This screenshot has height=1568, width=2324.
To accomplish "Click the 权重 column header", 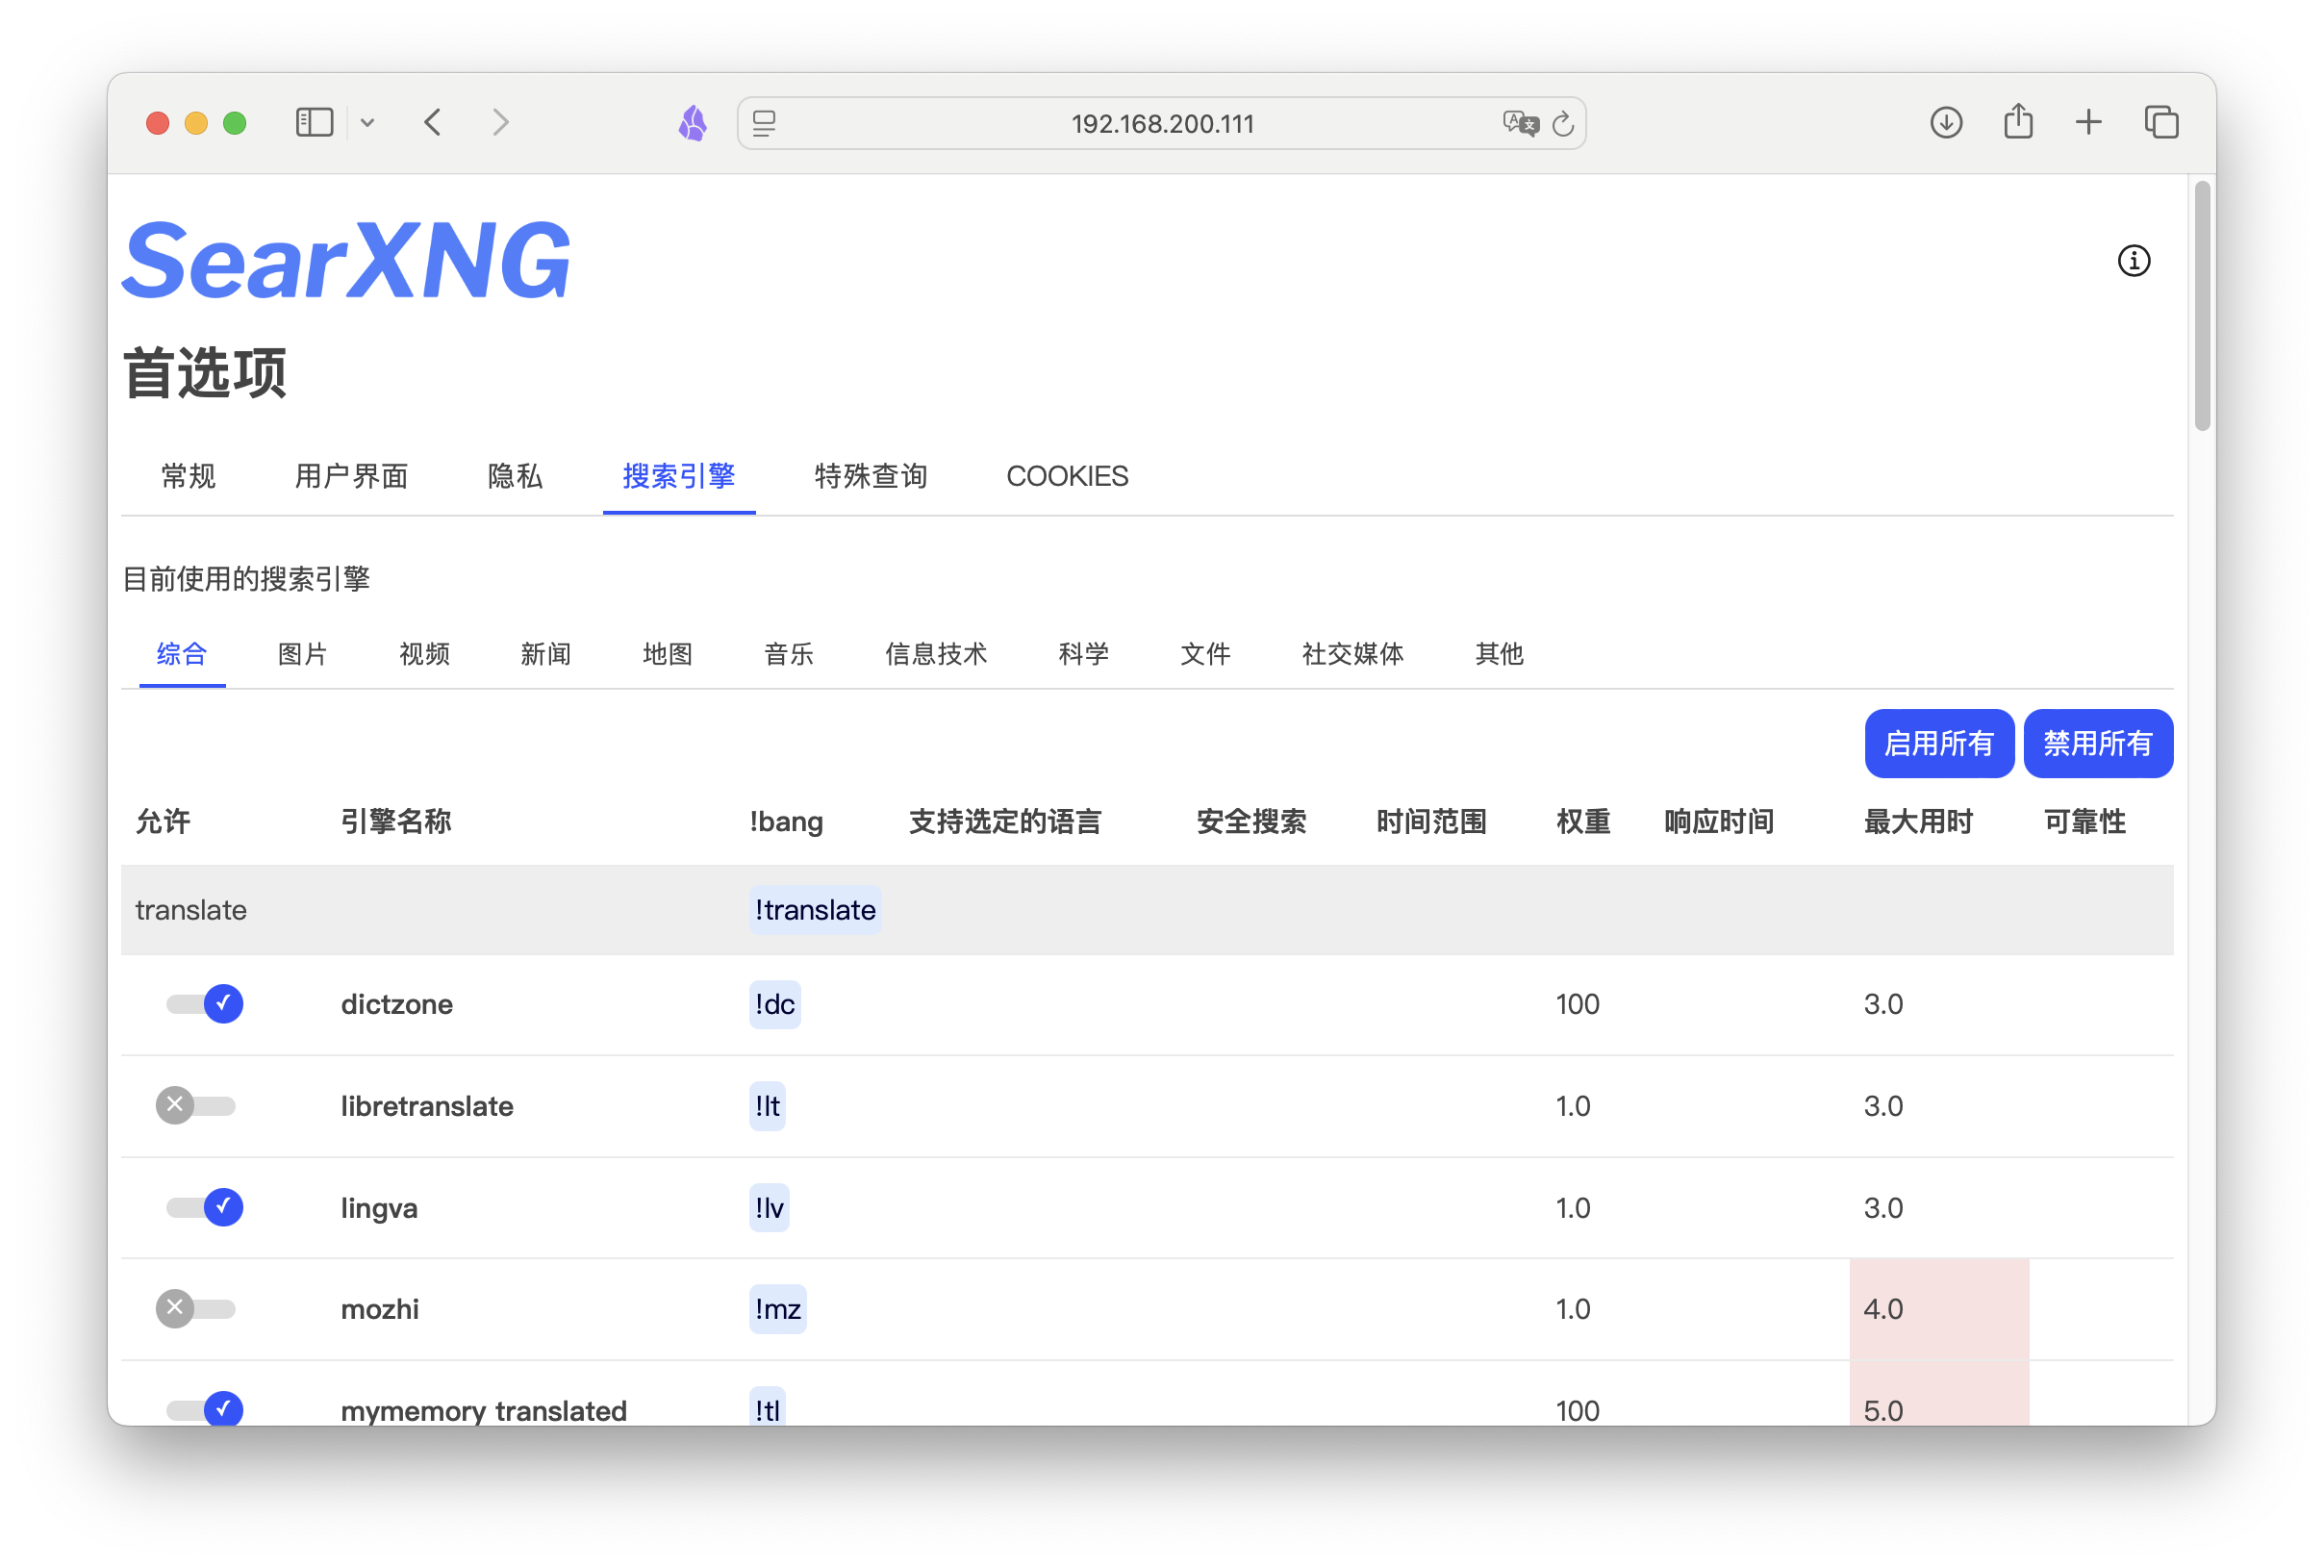I will 1583,822.
